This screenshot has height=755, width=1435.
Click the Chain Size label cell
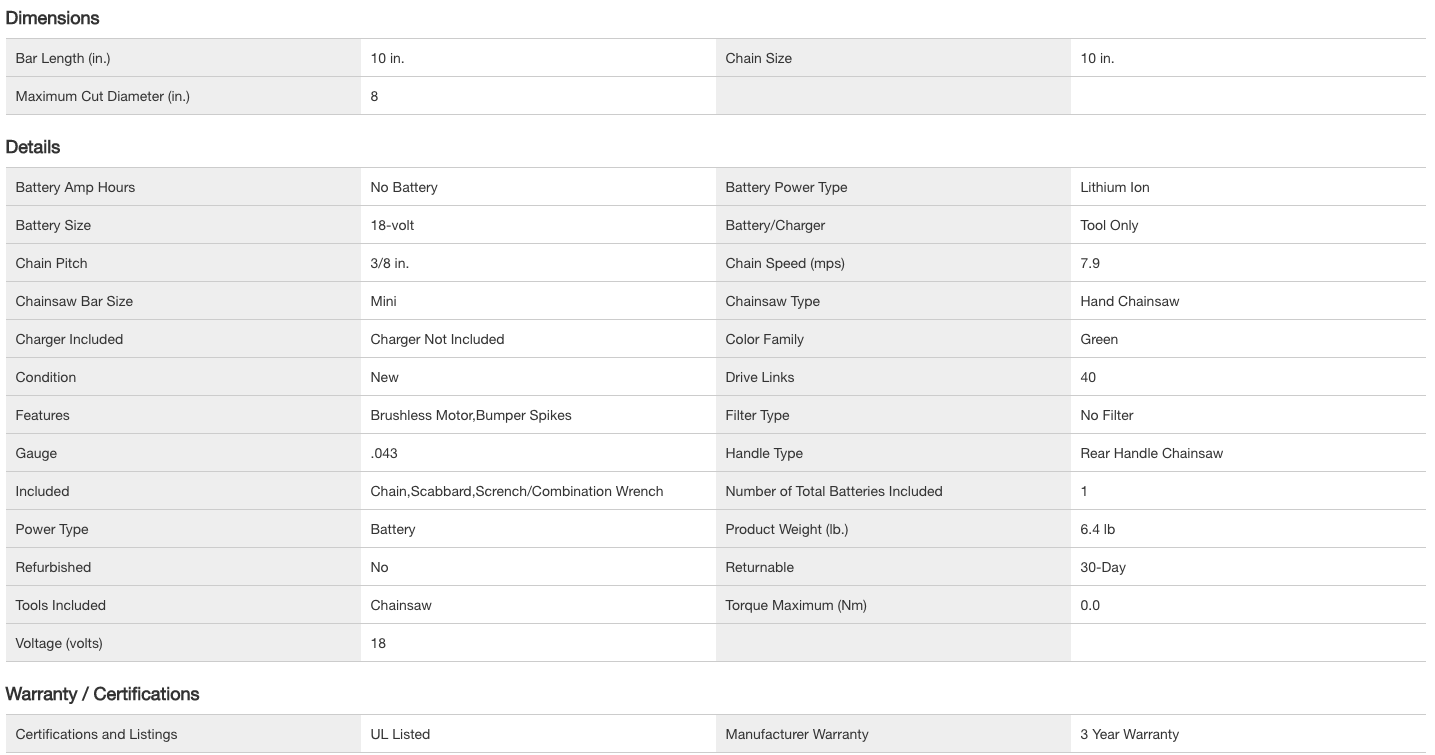point(758,58)
